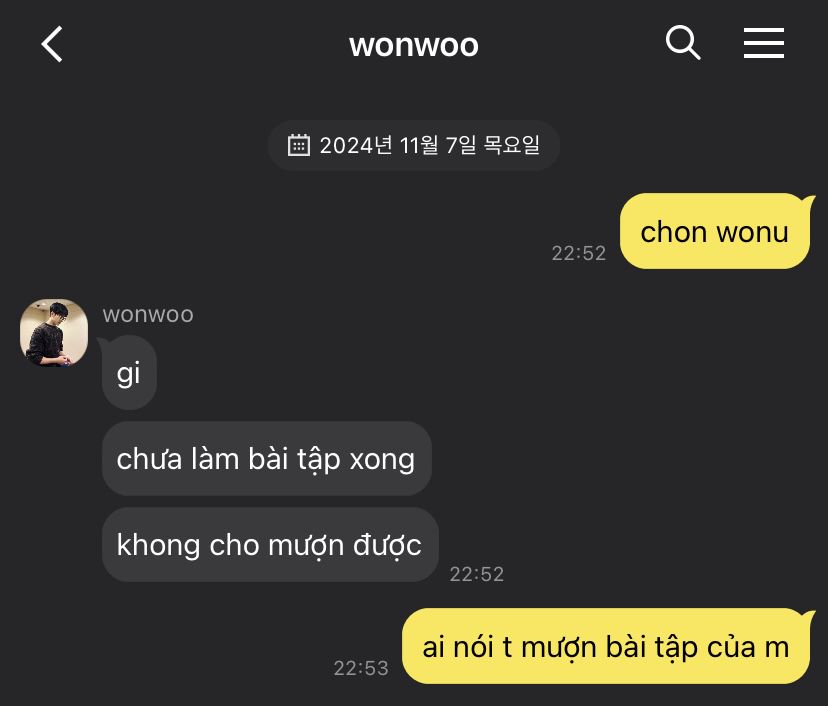
Task: Click the 22:52 timestamp beside "chon wonu"
Action: click(579, 253)
